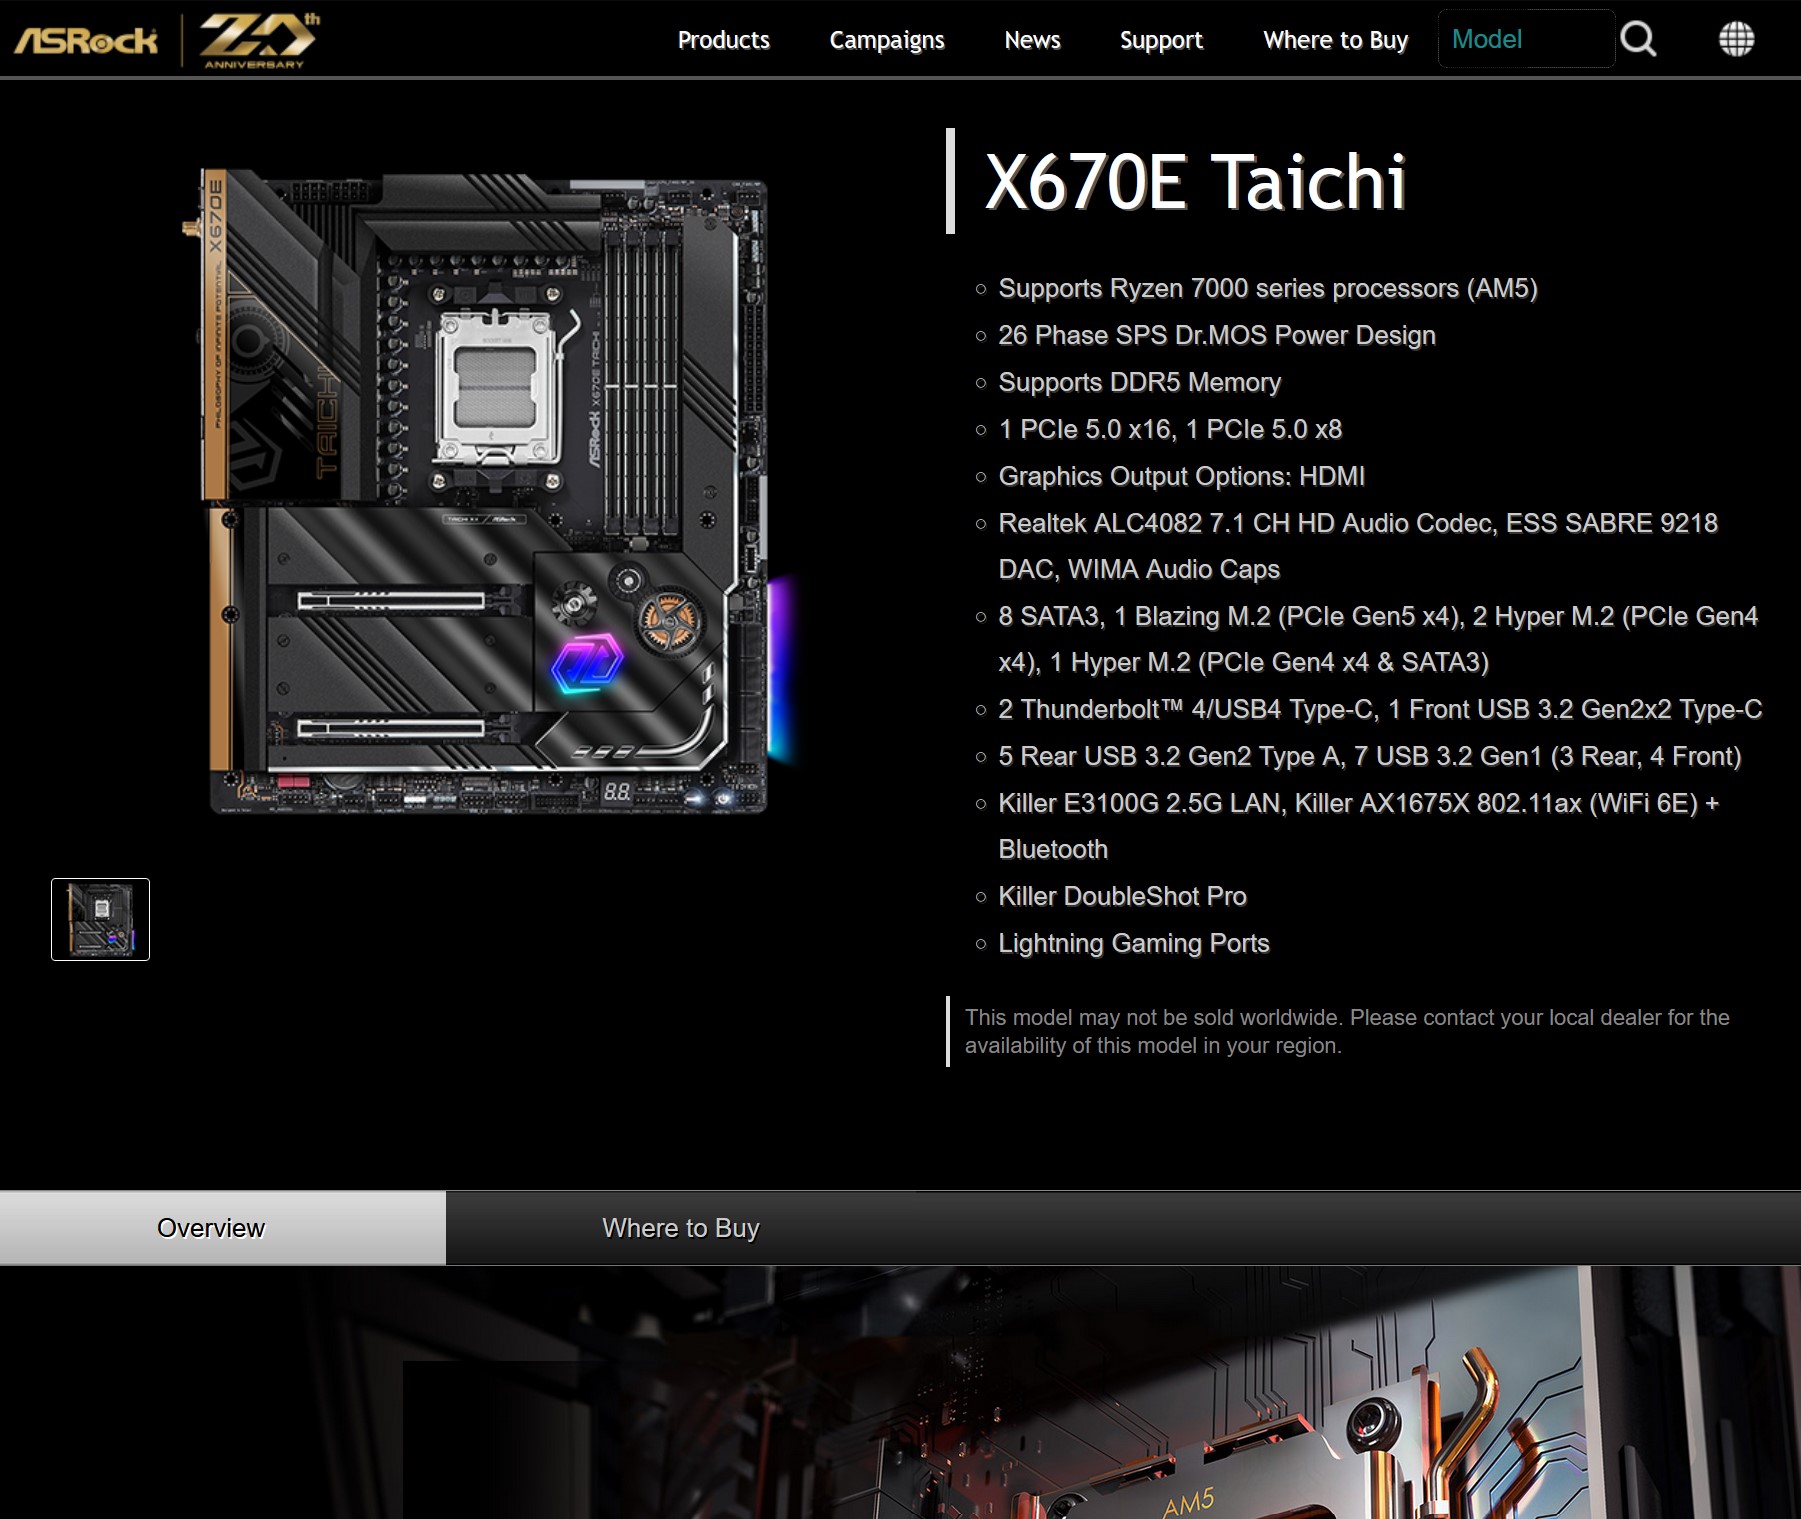The height and width of the screenshot is (1519, 1801).
Task: Click the ASRock logo
Action: (86, 40)
